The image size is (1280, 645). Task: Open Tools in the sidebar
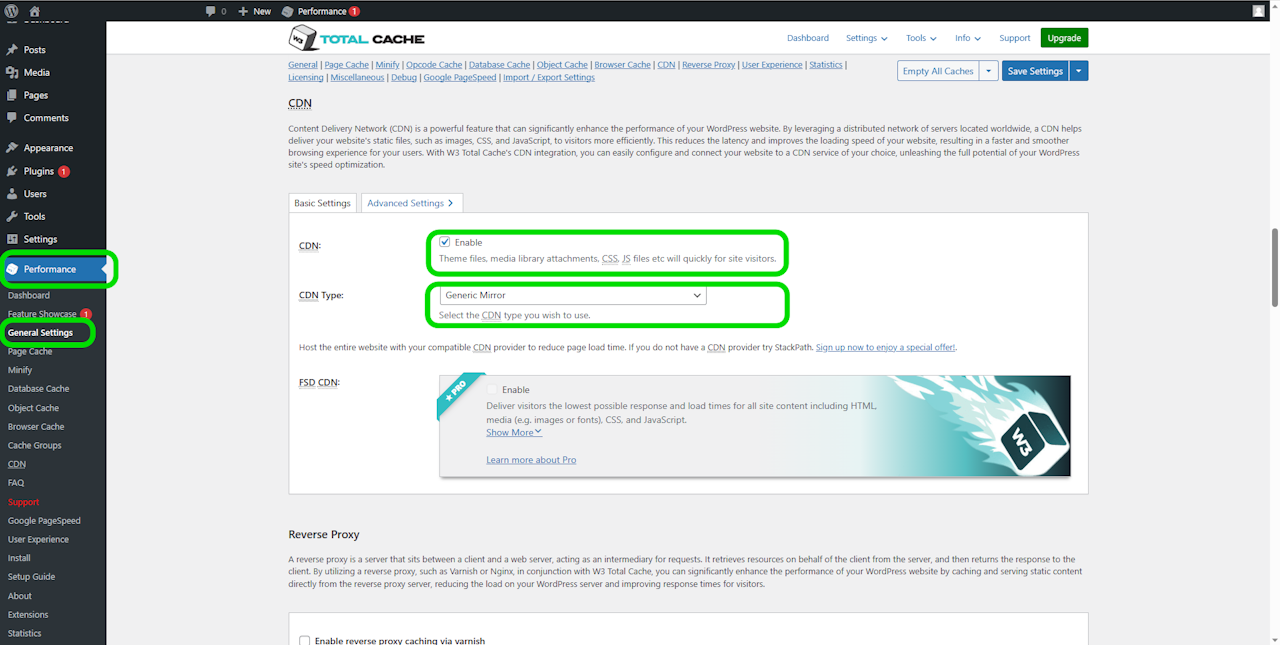(34, 216)
